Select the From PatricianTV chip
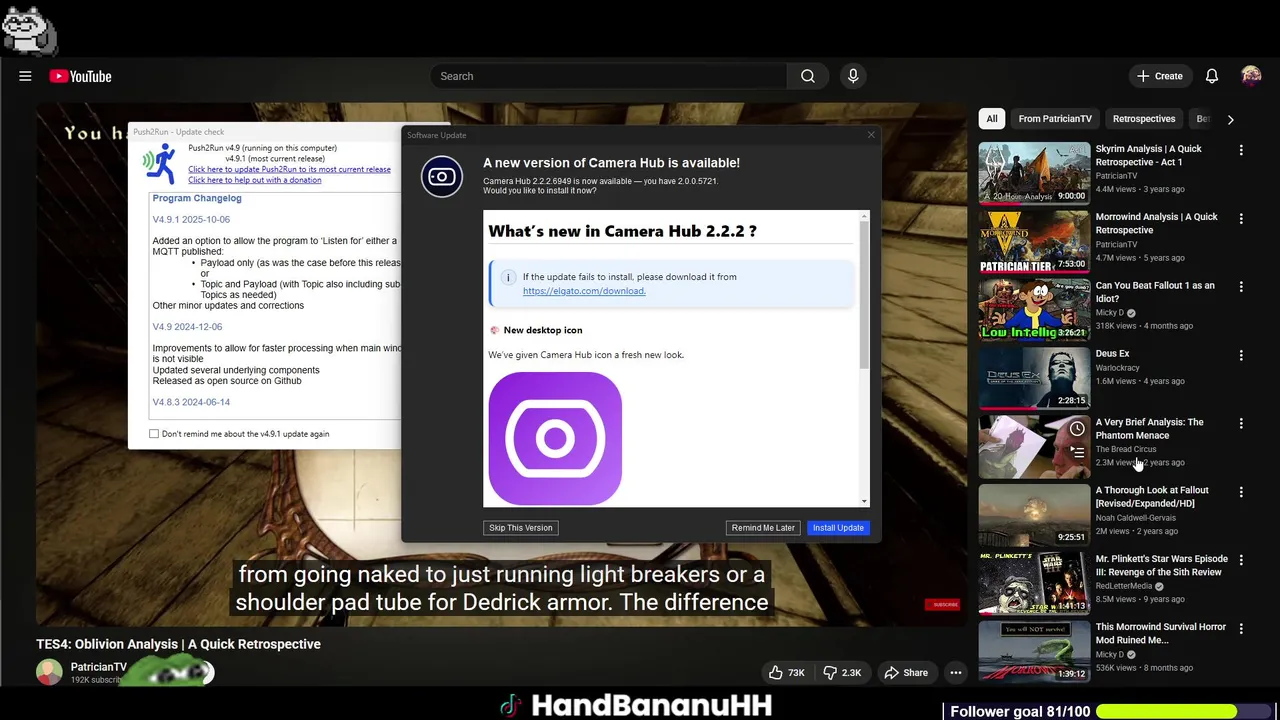Image resolution: width=1280 pixels, height=720 pixels. [1055, 119]
